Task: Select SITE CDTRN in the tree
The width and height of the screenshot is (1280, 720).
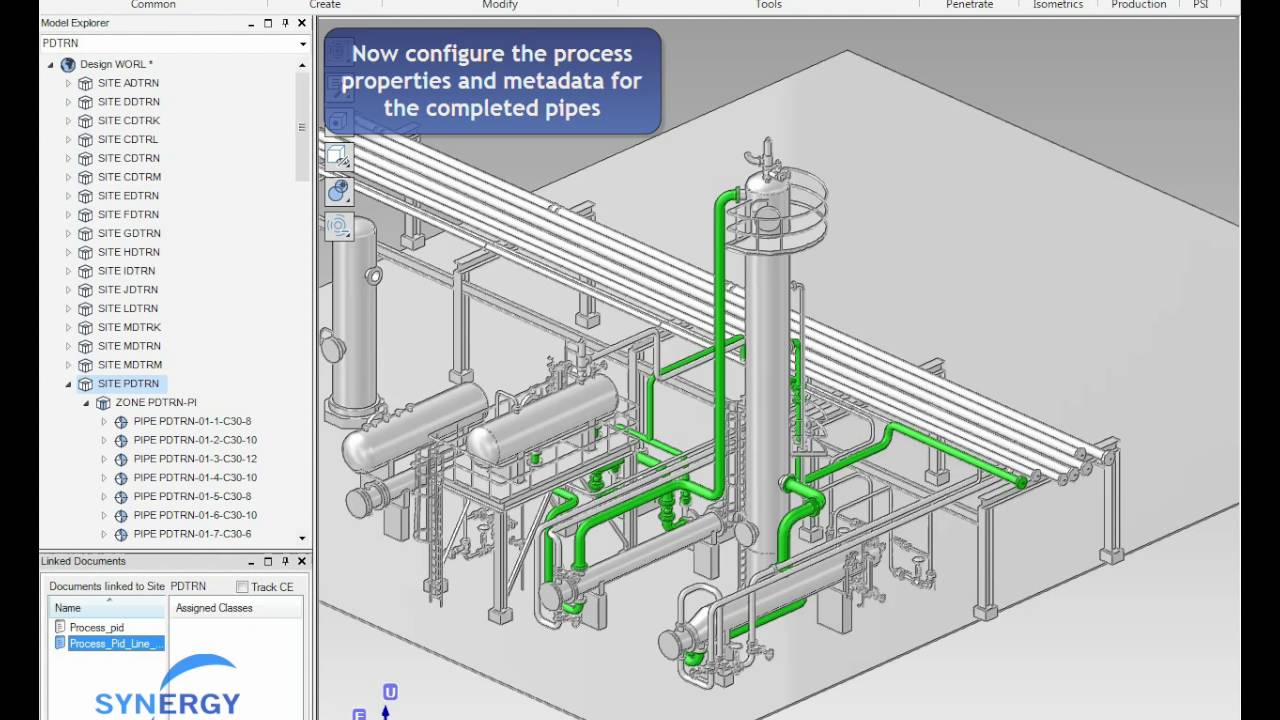Action: click(x=129, y=158)
